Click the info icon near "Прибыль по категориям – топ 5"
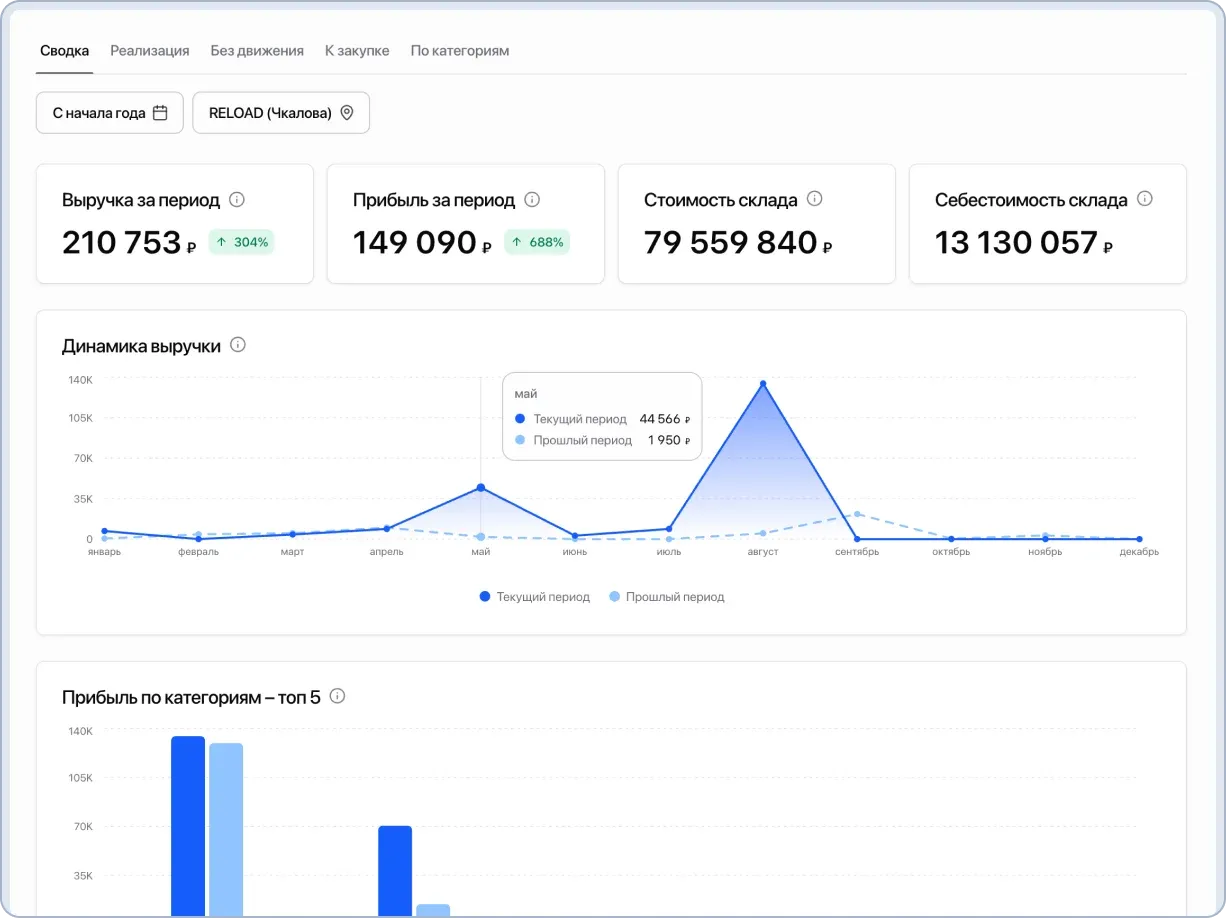The height and width of the screenshot is (918, 1226). (x=337, y=696)
